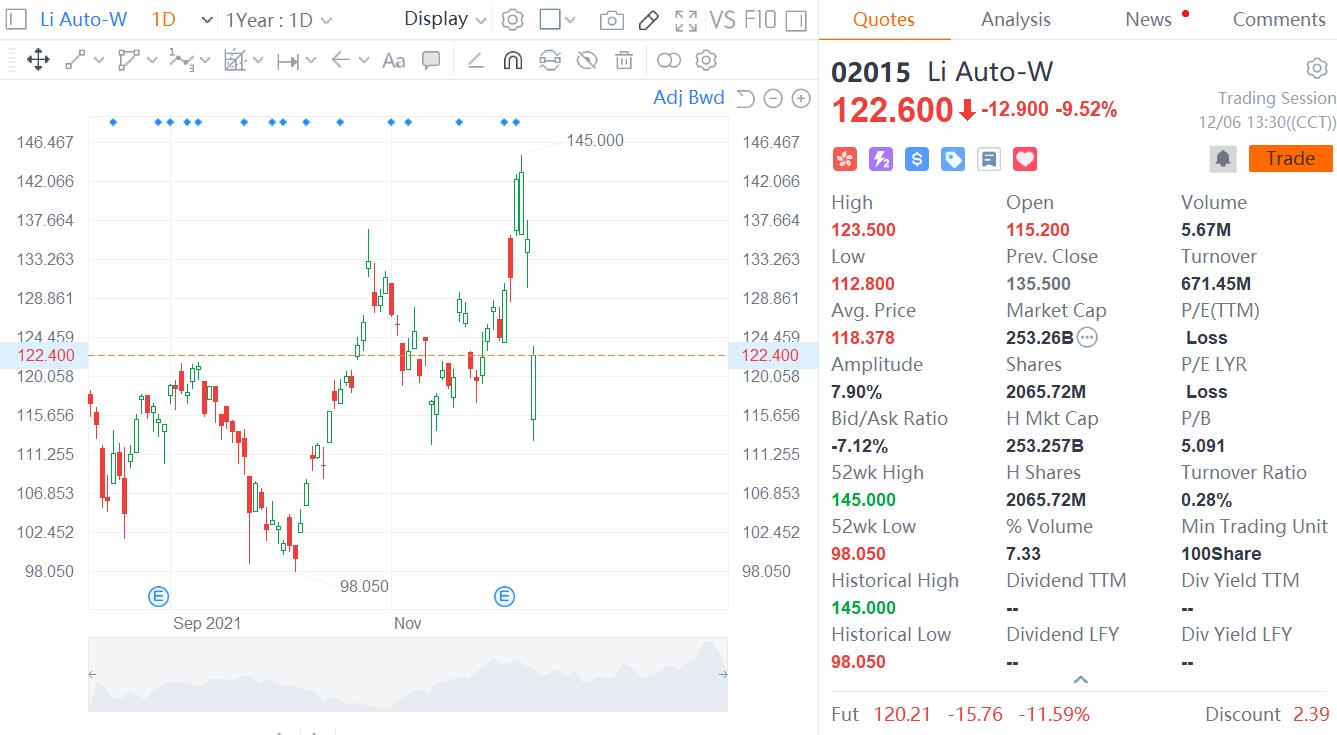Viewport: 1337px width, 735px height.
Task: Add a comment bubble annotation
Action: 431,61
